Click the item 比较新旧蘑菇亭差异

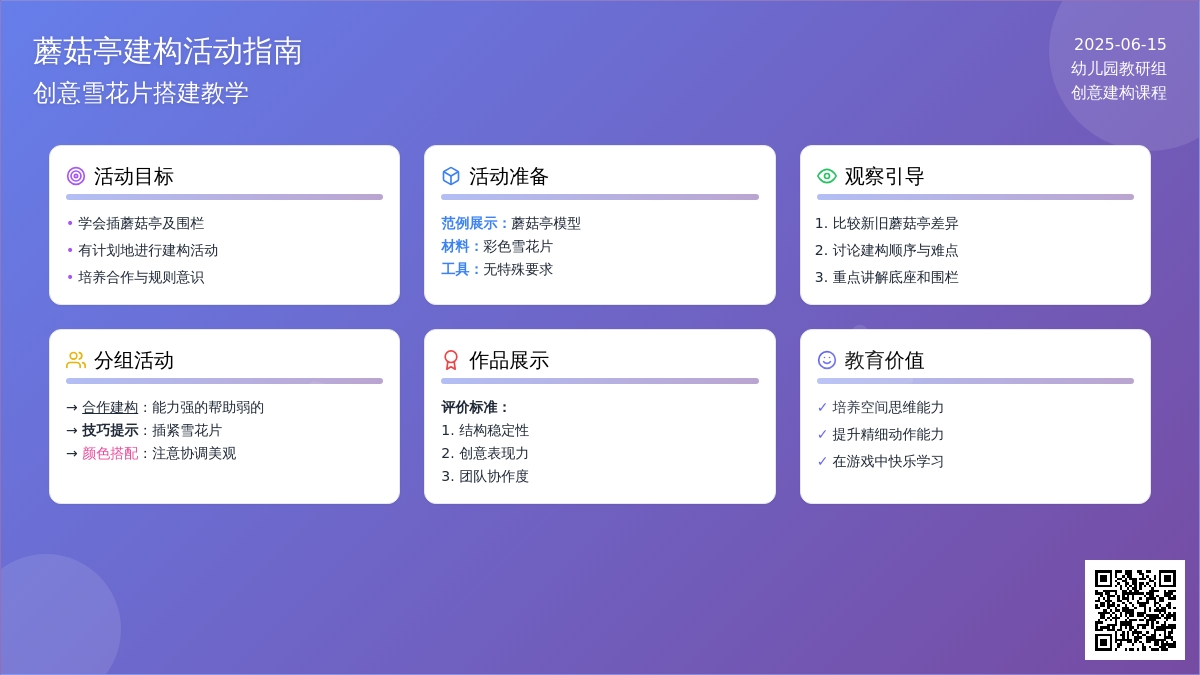tap(896, 223)
